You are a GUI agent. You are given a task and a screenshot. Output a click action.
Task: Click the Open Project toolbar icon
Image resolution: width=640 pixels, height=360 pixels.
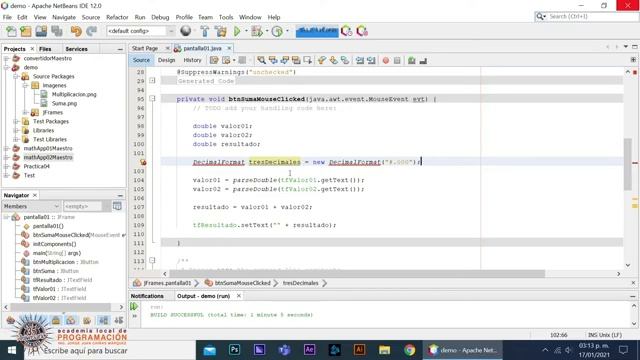[41, 31]
